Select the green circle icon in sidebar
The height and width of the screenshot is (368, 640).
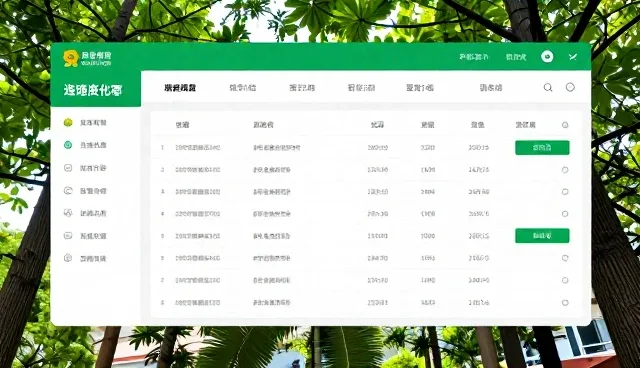point(68,145)
